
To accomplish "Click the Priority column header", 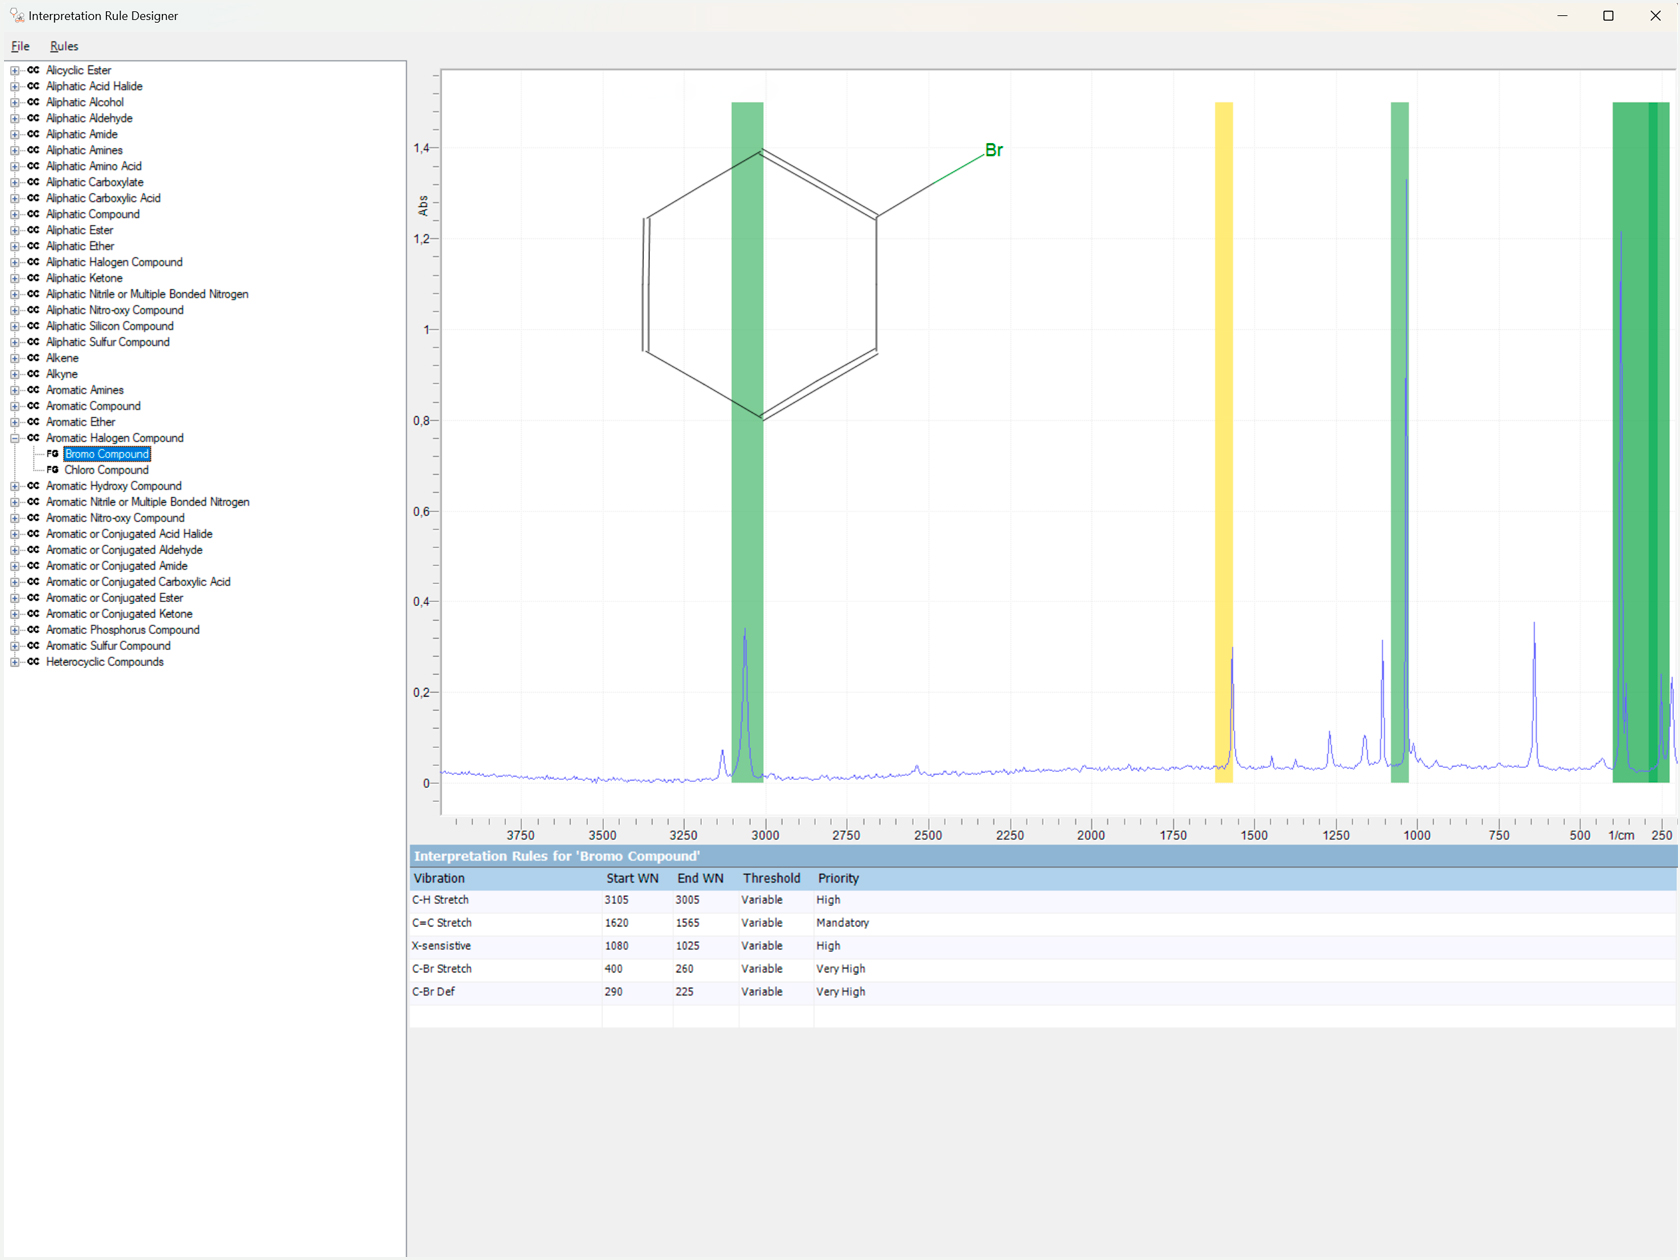I will [838, 878].
